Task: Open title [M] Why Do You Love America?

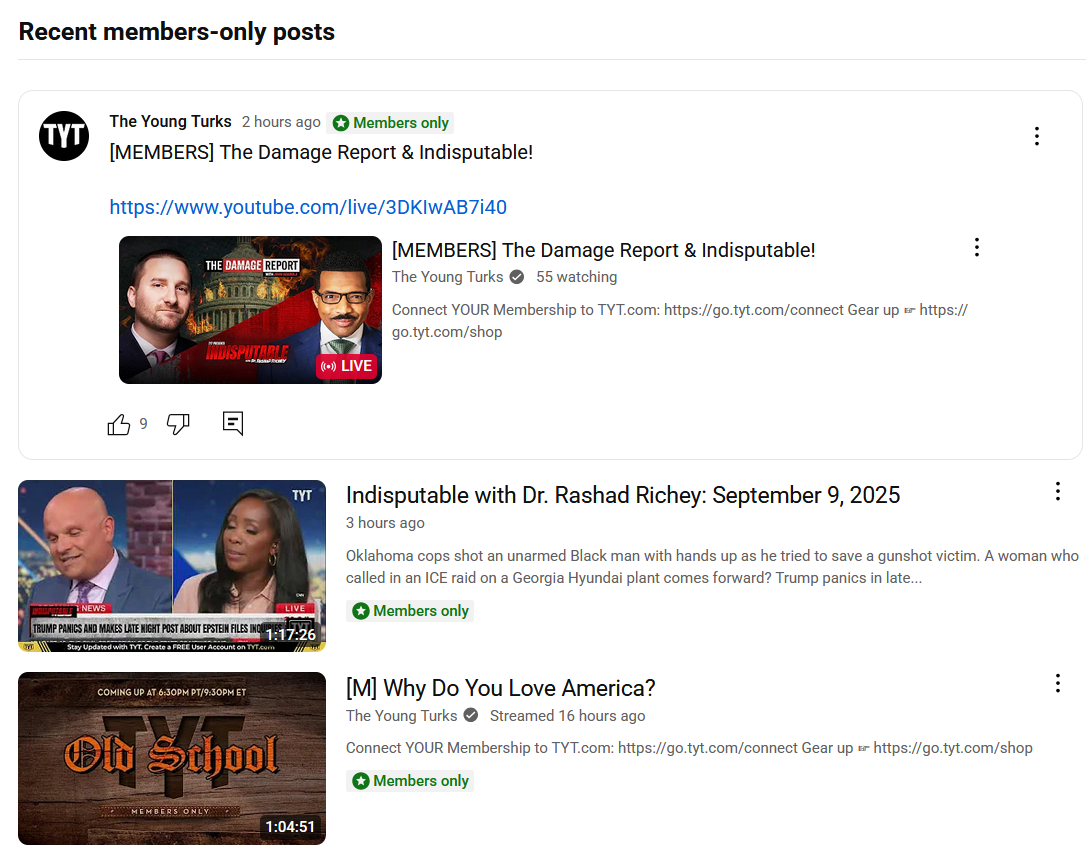Action: point(501,688)
